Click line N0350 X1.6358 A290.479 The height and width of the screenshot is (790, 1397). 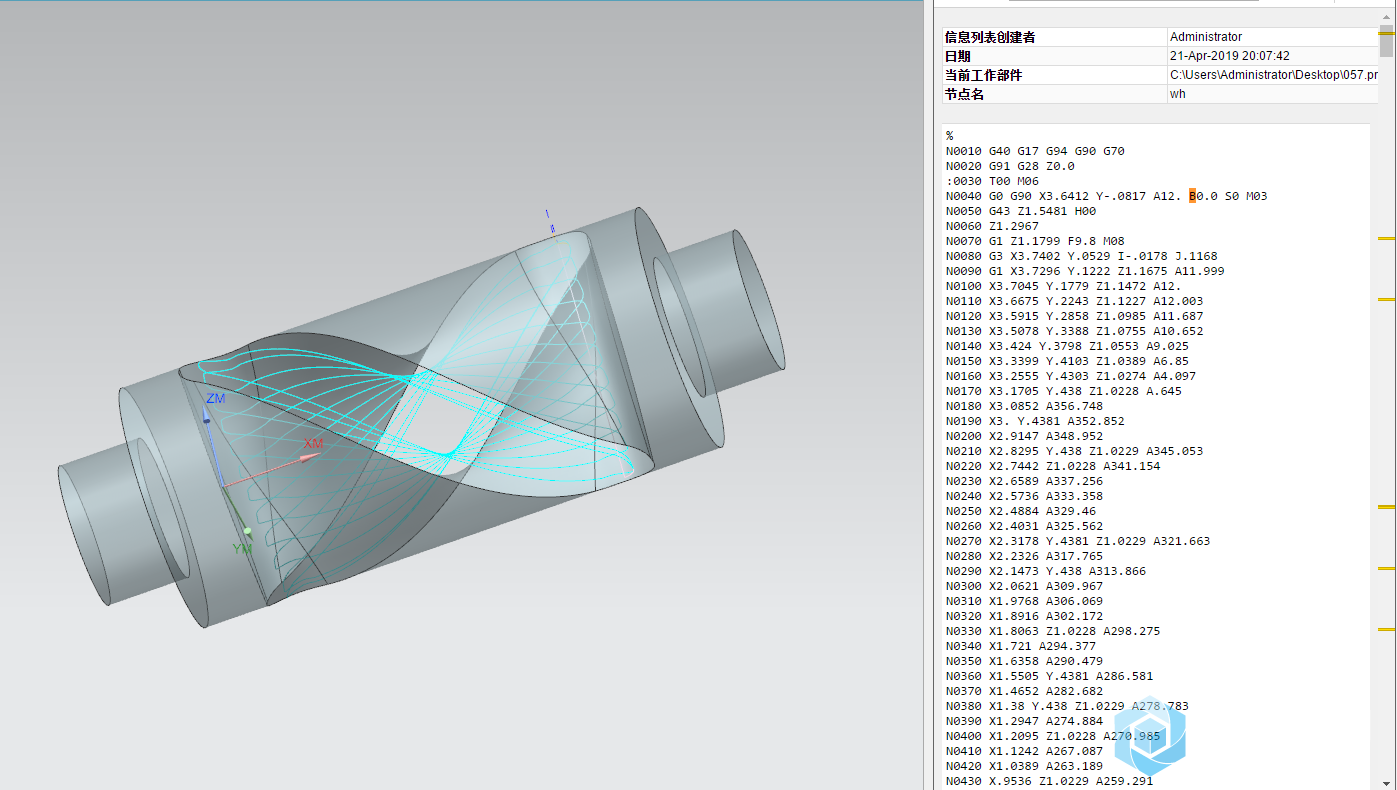[x=1025, y=661]
